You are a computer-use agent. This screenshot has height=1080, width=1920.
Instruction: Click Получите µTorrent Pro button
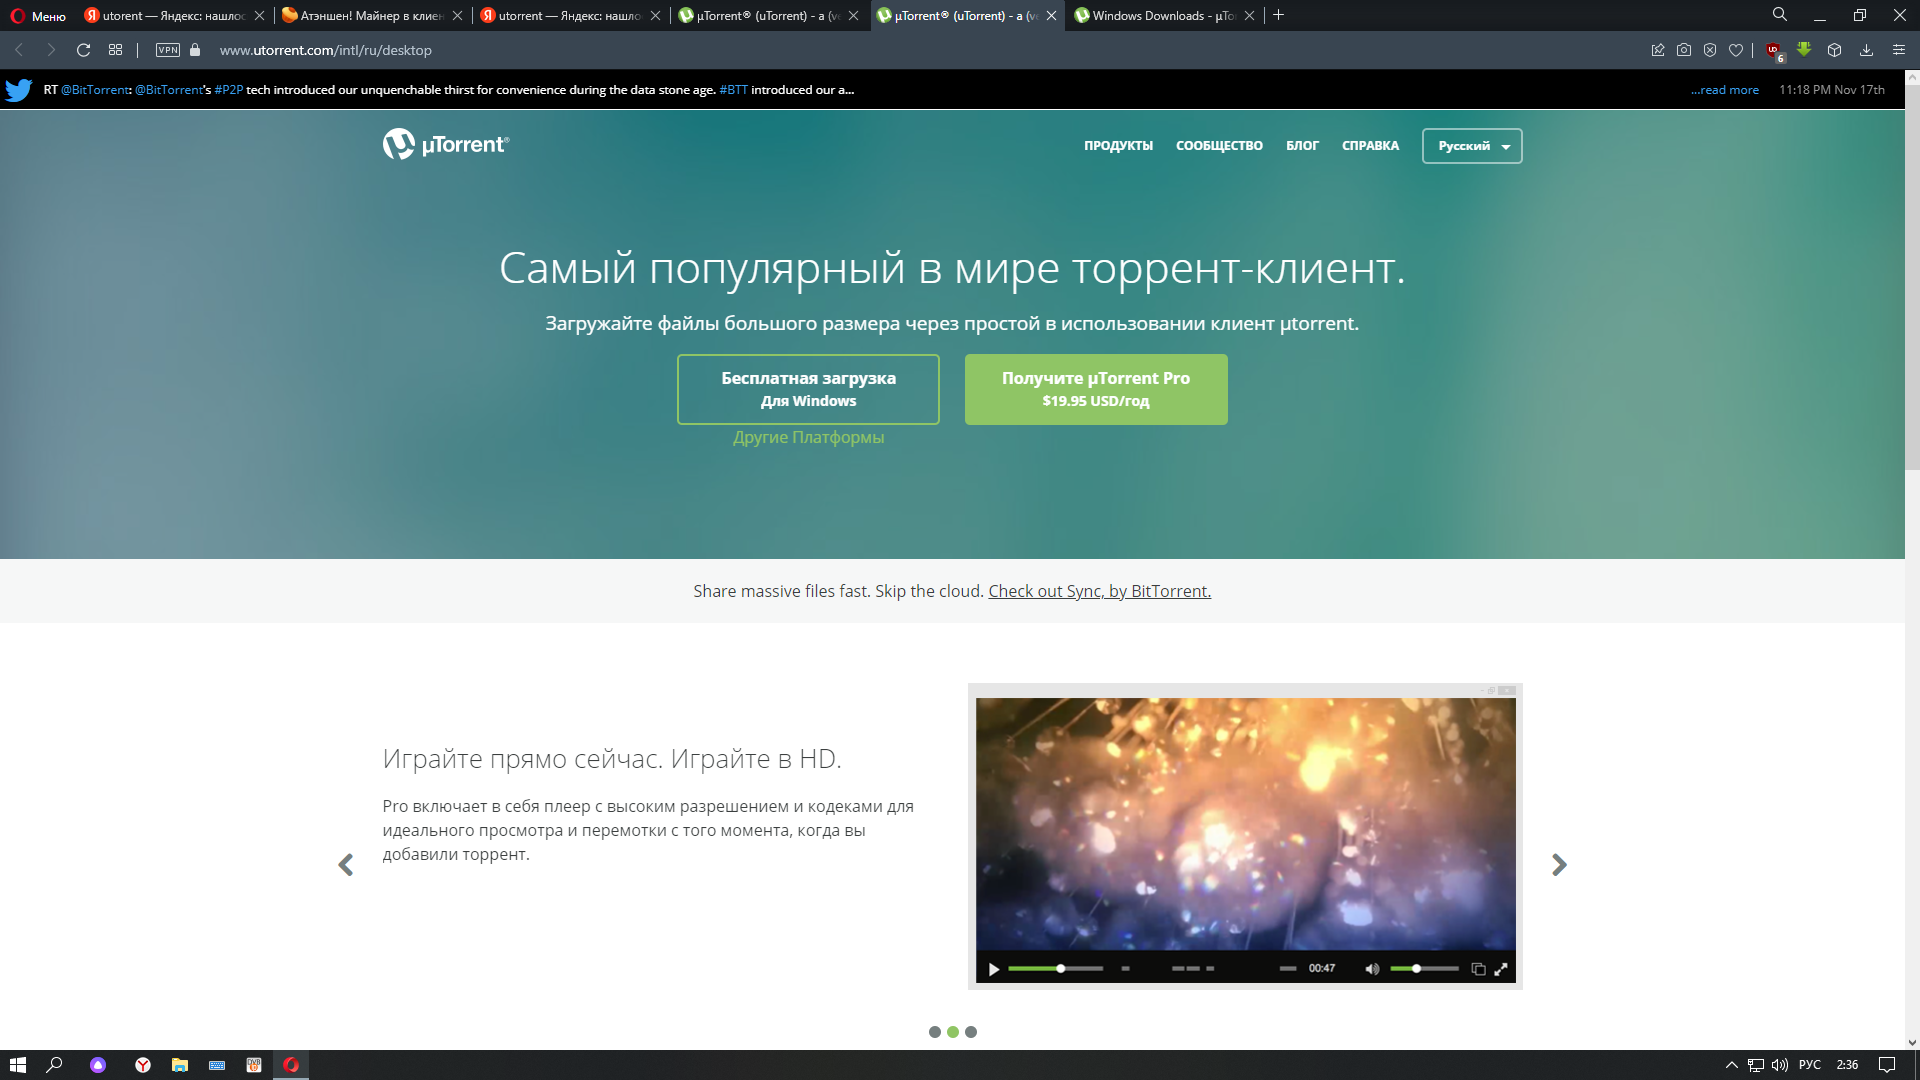pos(1096,389)
